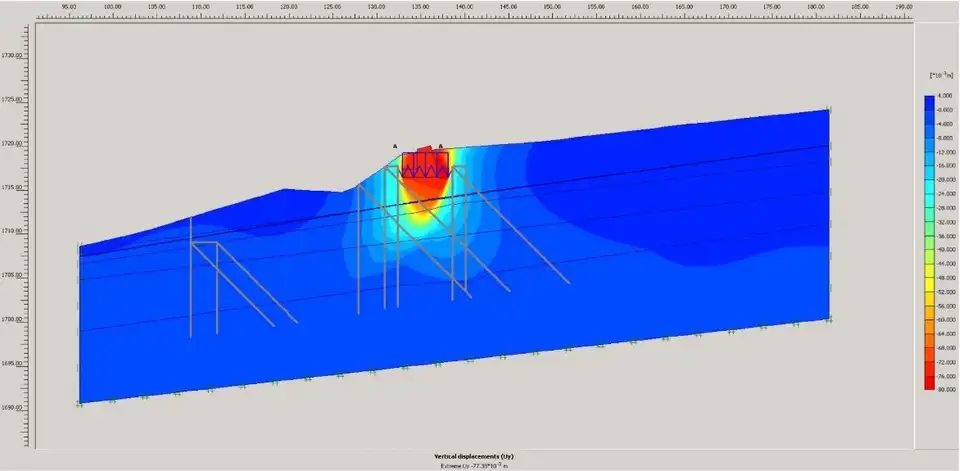
Task: Click the 1700.00 mark on the vertical ruler
Action: (12, 319)
